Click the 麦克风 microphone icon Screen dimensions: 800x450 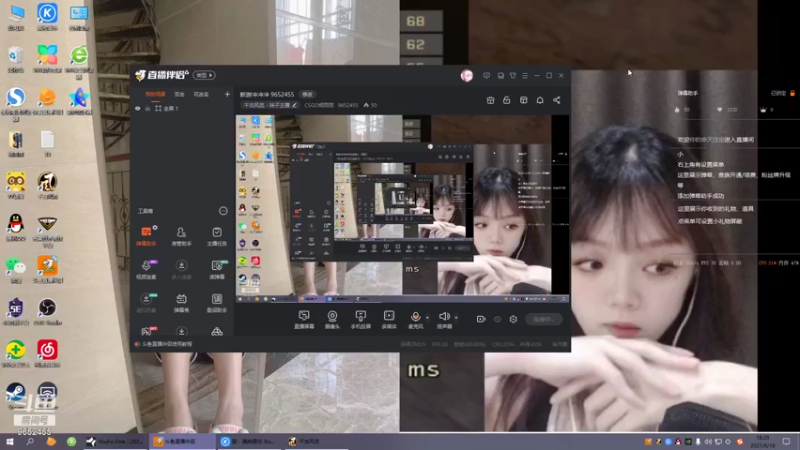click(415, 319)
